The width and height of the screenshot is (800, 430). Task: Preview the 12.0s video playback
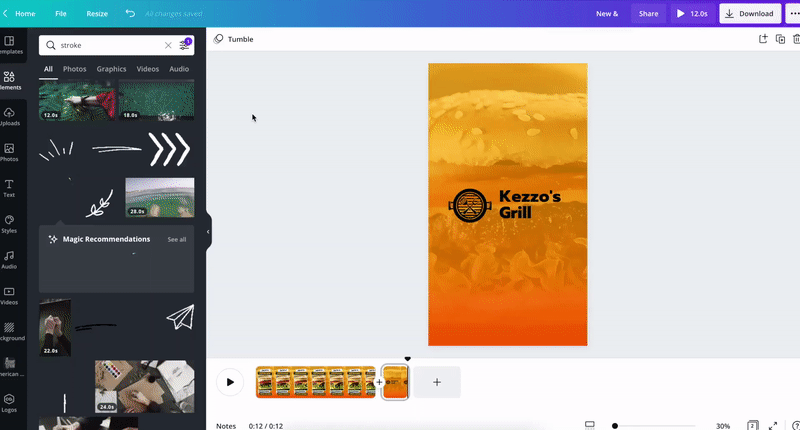coord(692,14)
